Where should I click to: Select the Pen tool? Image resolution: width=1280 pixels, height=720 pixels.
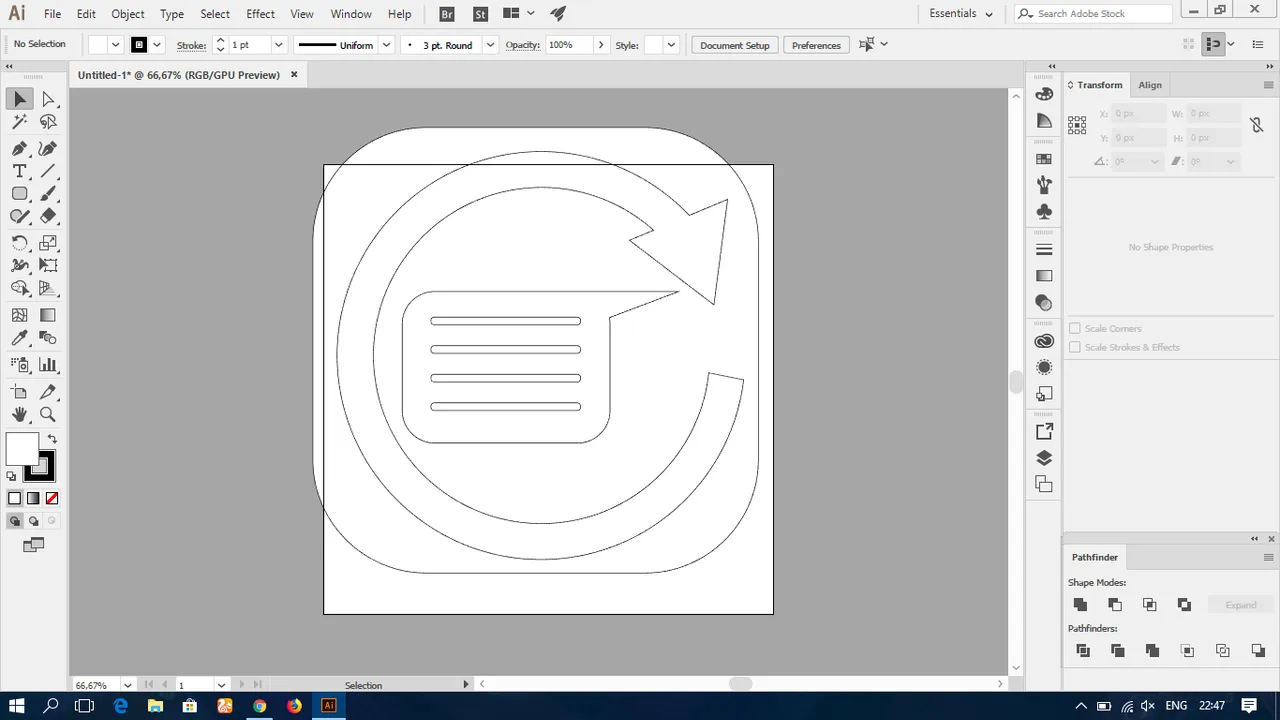pos(20,148)
